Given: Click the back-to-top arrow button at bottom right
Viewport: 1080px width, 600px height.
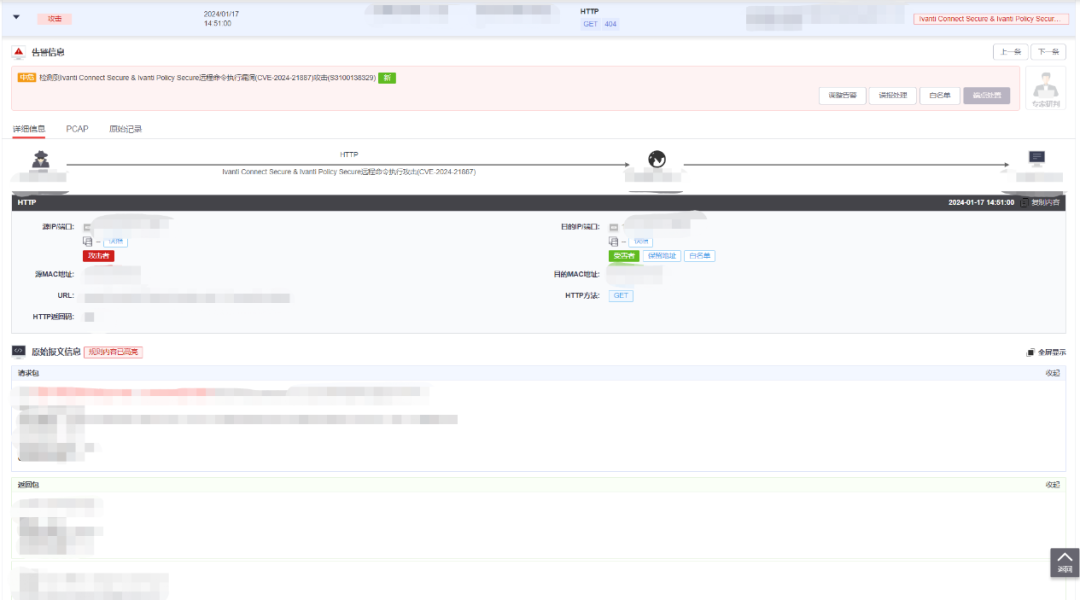Looking at the screenshot, I should click(x=1064, y=563).
